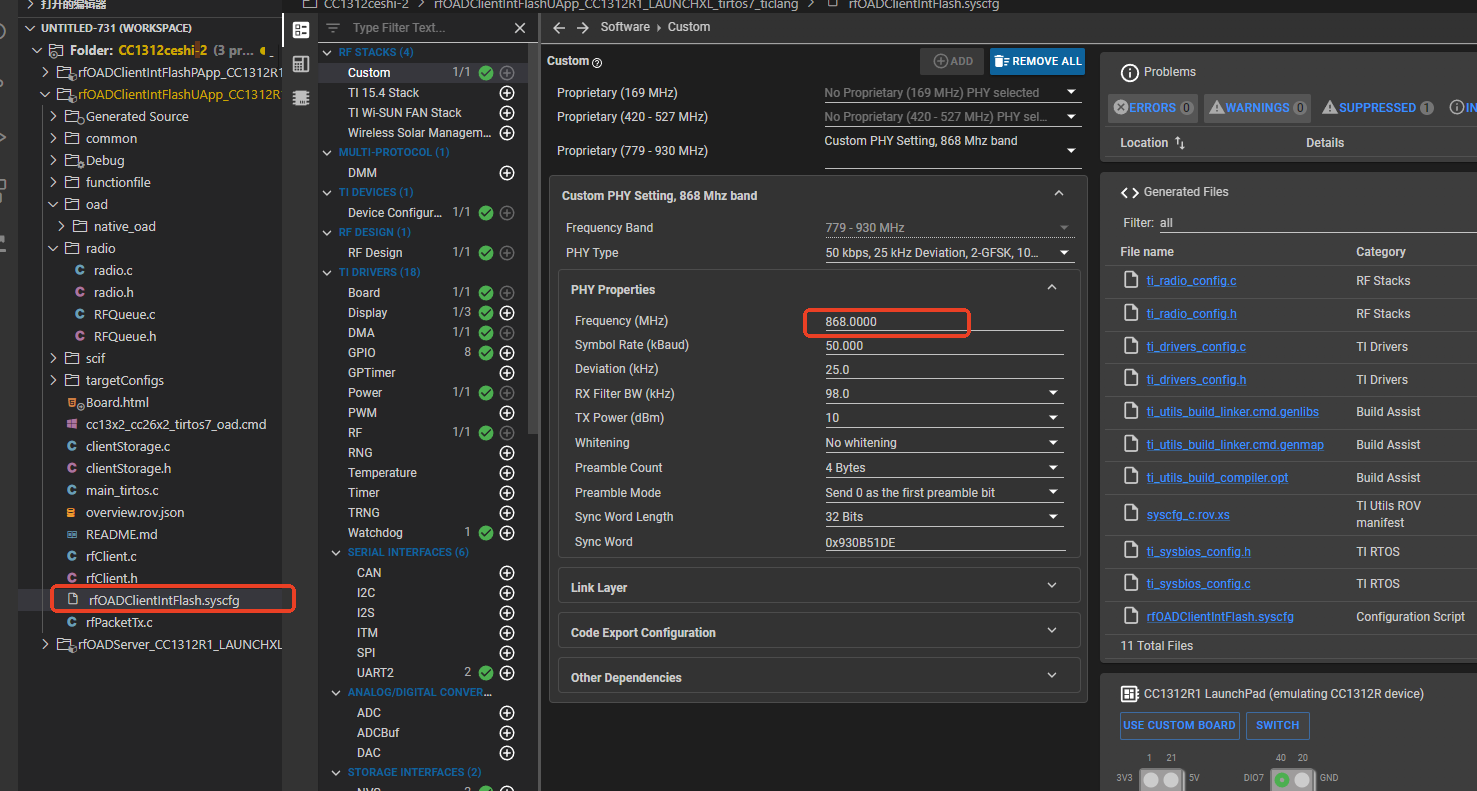This screenshot has height=791, width=1477.
Task: Open the calculator view in SysConfig sidebar
Action: coord(301,63)
